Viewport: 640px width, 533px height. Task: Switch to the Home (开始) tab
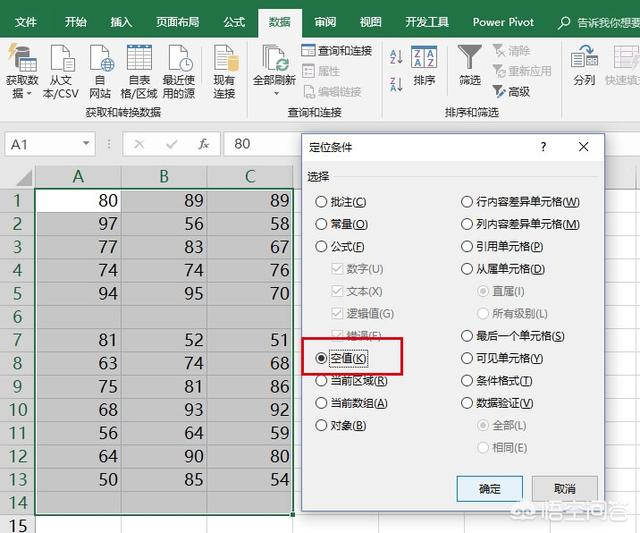pos(76,22)
